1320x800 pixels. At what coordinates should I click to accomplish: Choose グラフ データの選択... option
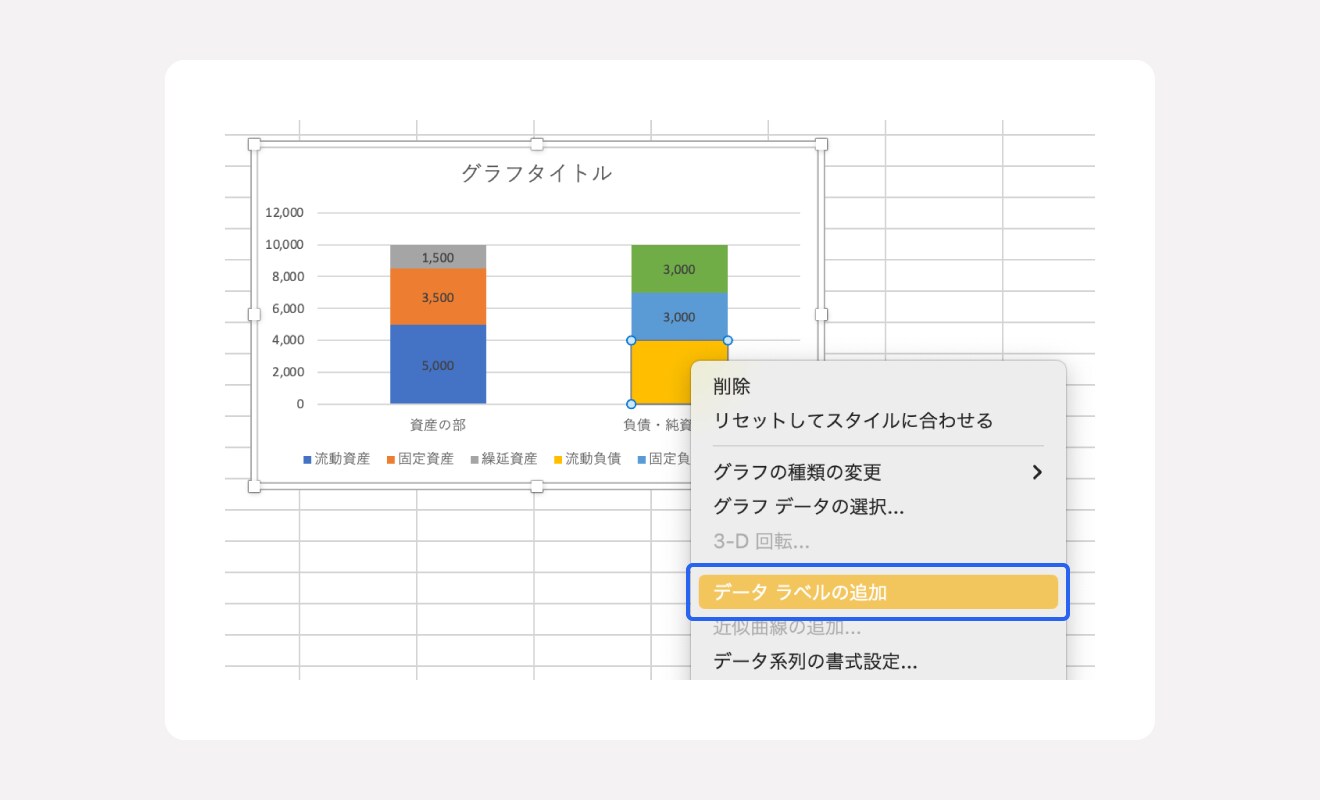(x=877, y=507)
